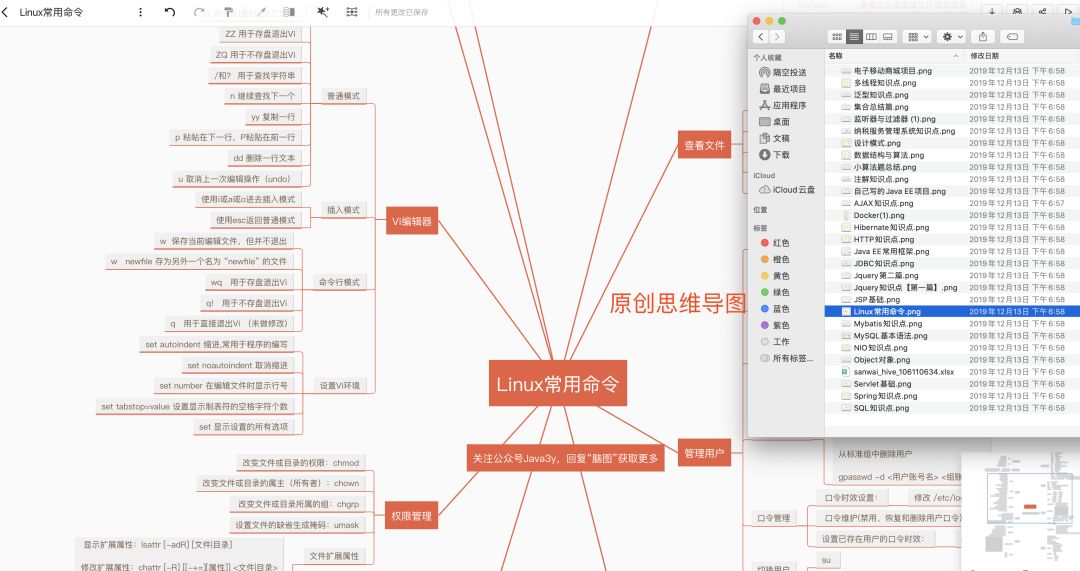Finder sidebar: select the 紫色 tag

pyautogui.click(x=775, y=326)
